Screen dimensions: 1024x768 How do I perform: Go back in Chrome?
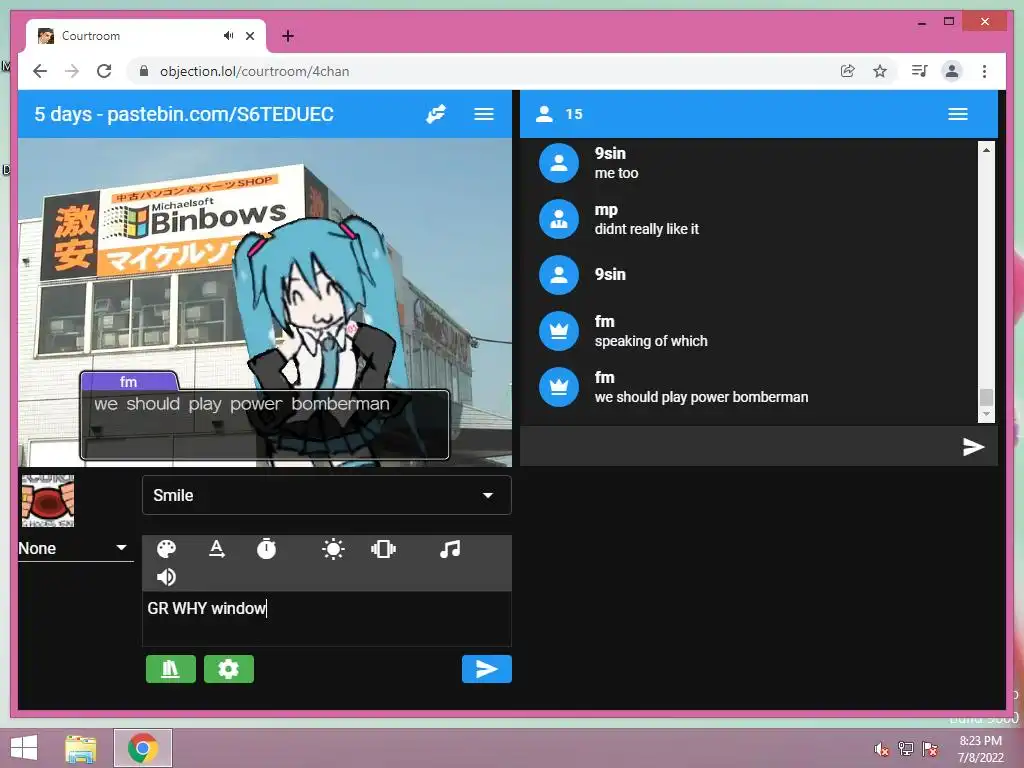point(40,71)
